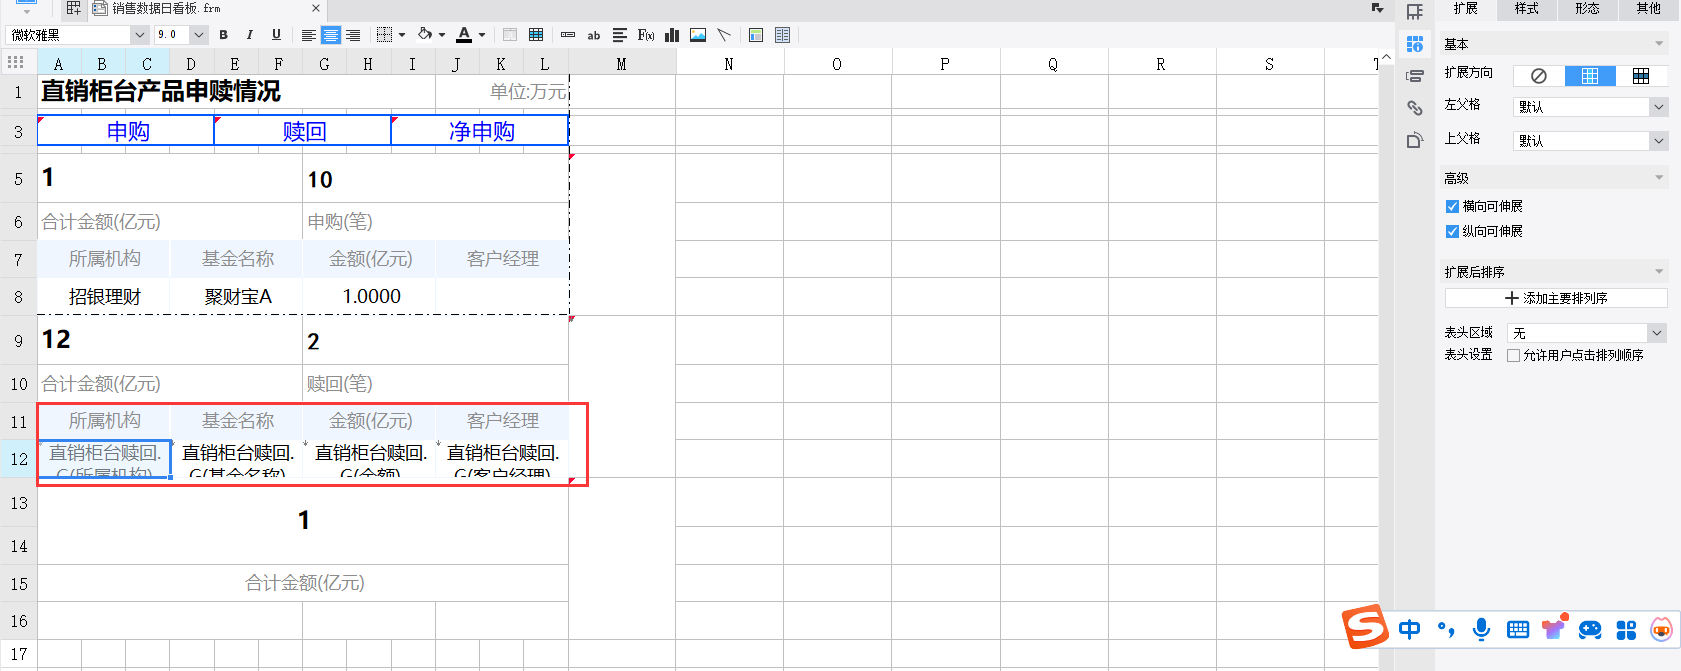Insert a slope line
Viewport: 1681px width, 671px height.
click(x=724, y=35)
